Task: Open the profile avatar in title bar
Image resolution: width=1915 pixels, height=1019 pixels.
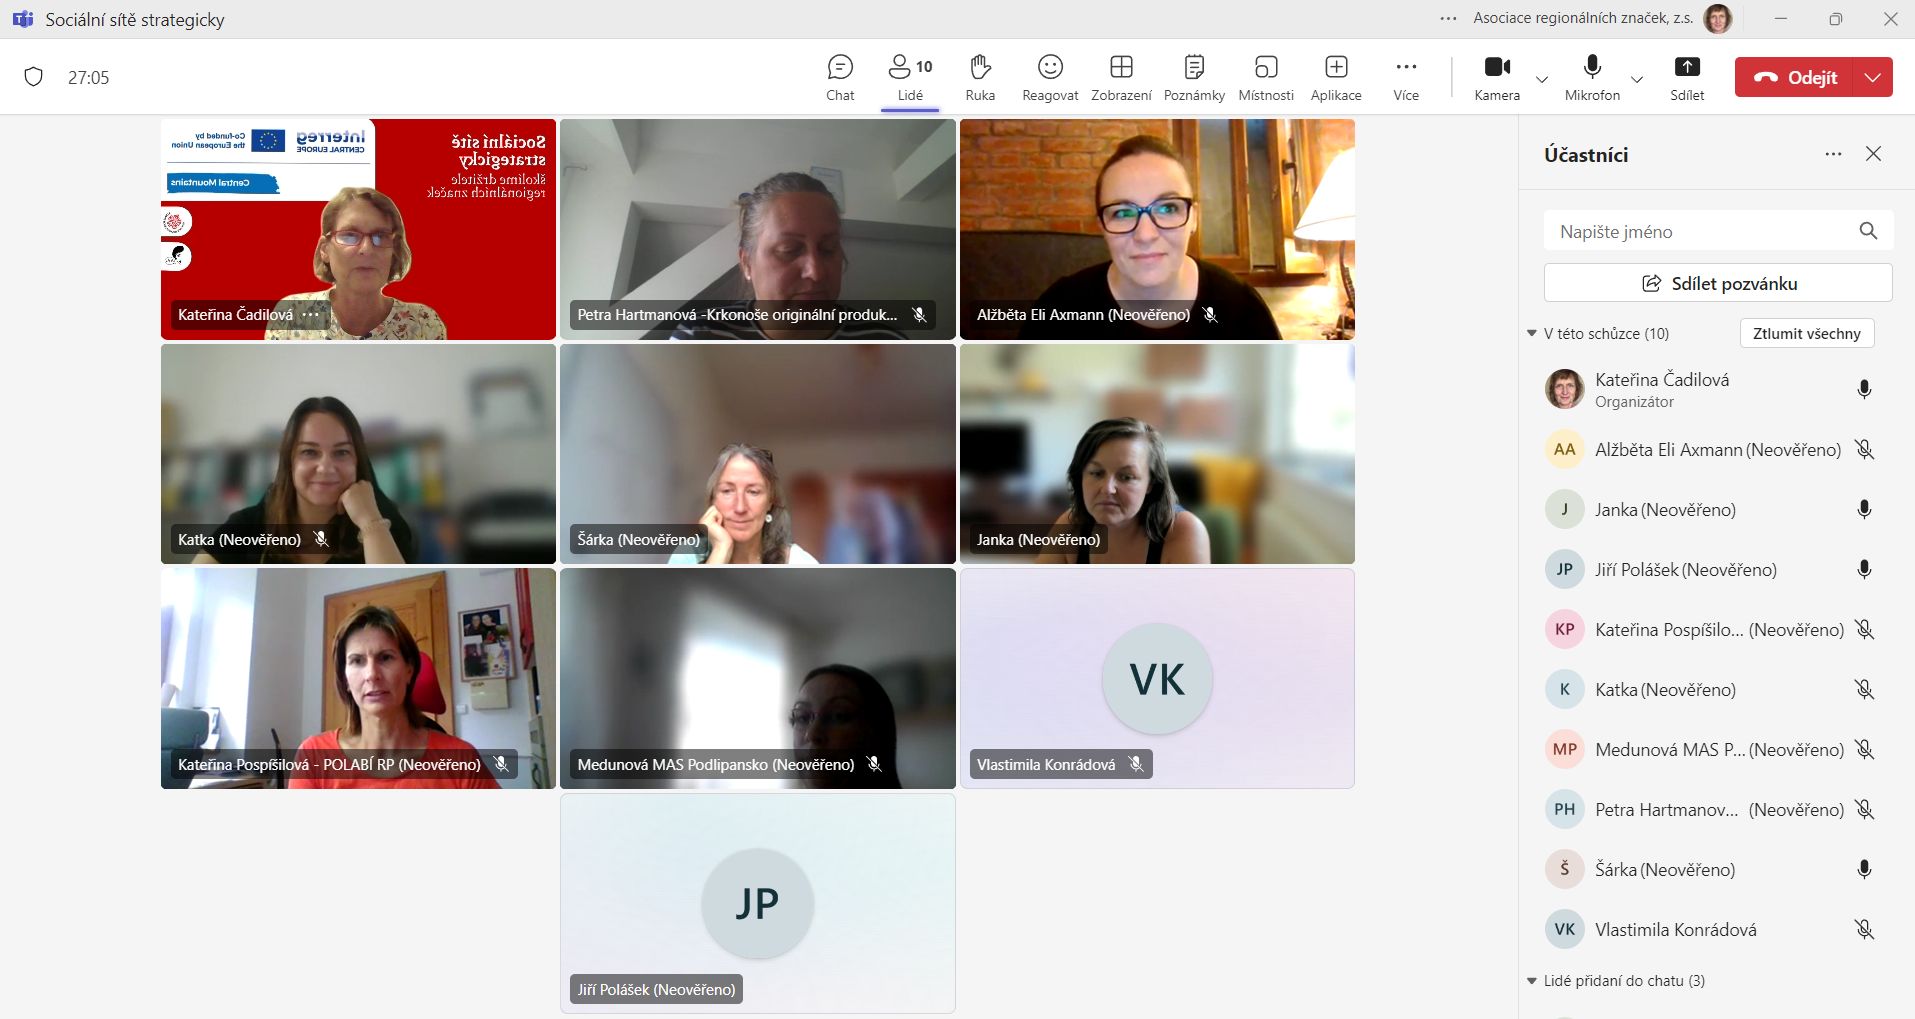Action: coord(1718,18)
